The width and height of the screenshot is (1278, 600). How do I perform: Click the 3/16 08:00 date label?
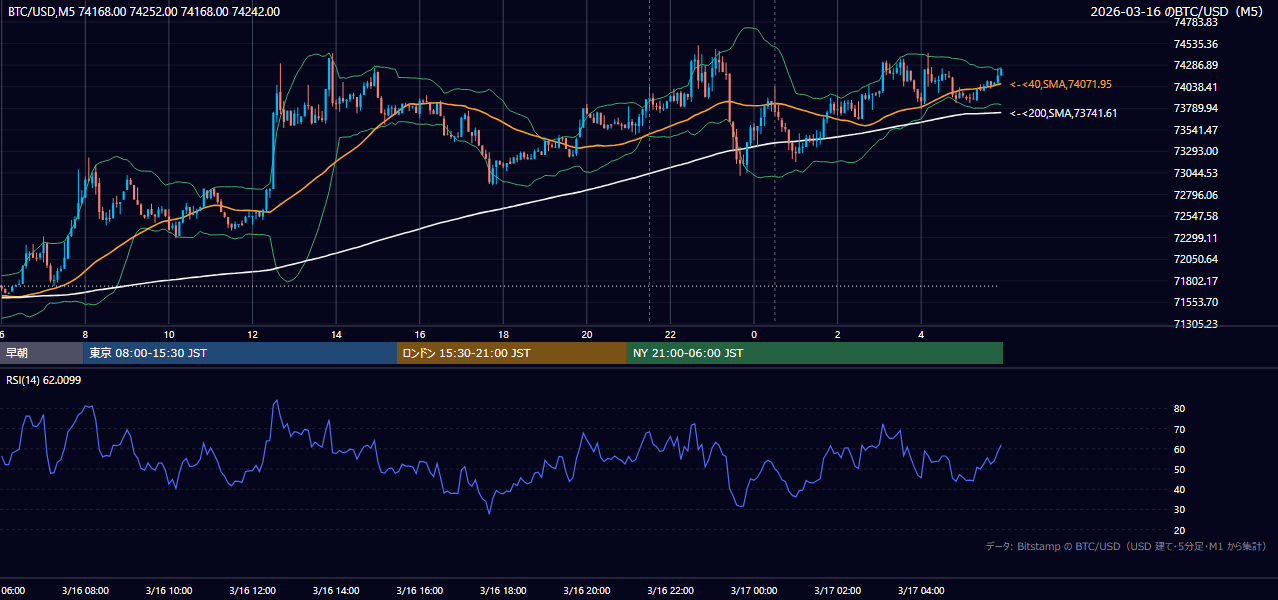point(85,590)
